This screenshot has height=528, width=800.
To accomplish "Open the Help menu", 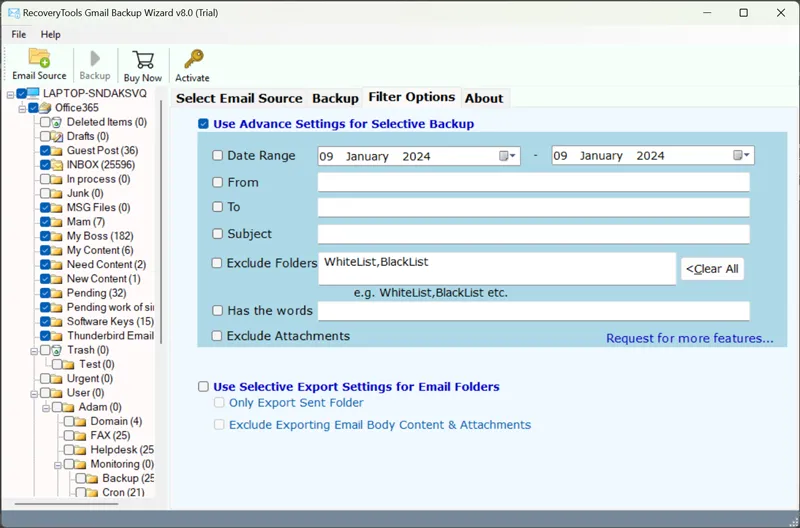I will (x=50, y=34).
